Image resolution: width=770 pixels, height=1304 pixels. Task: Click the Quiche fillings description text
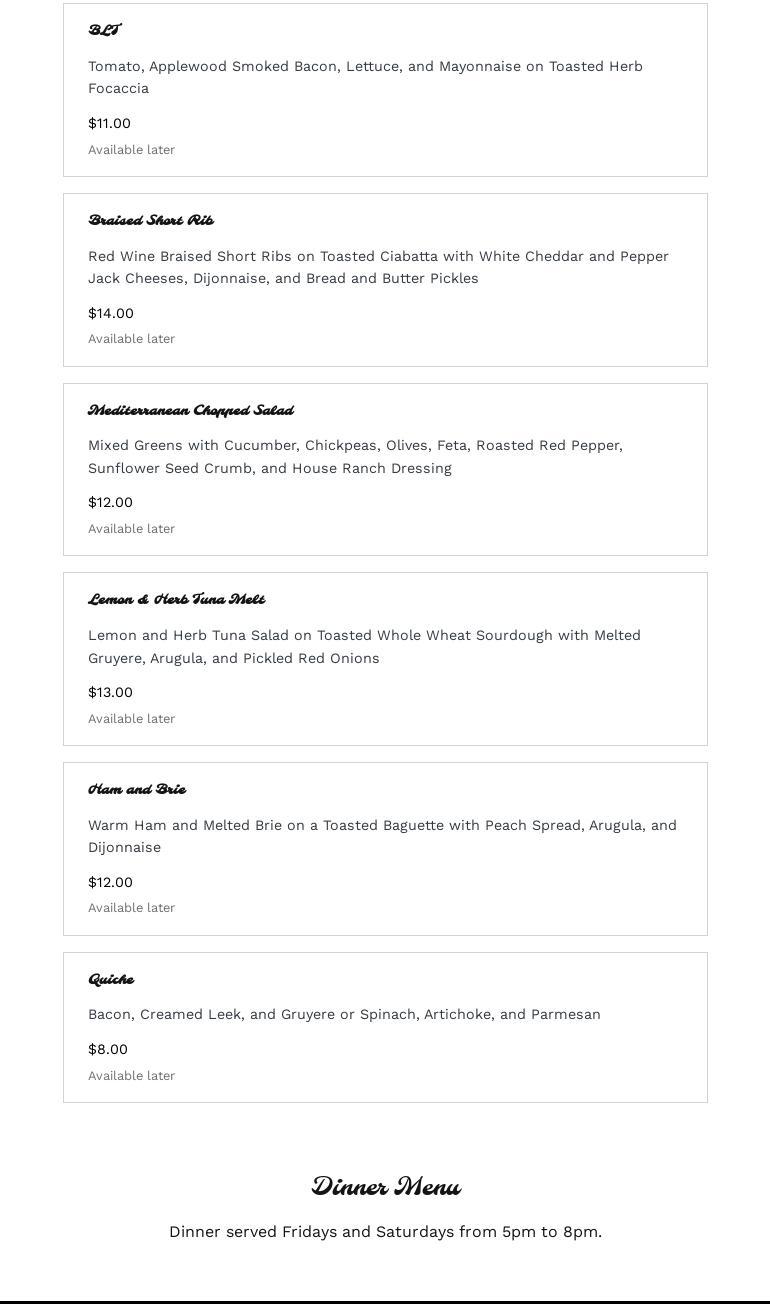coord(344,1014)
